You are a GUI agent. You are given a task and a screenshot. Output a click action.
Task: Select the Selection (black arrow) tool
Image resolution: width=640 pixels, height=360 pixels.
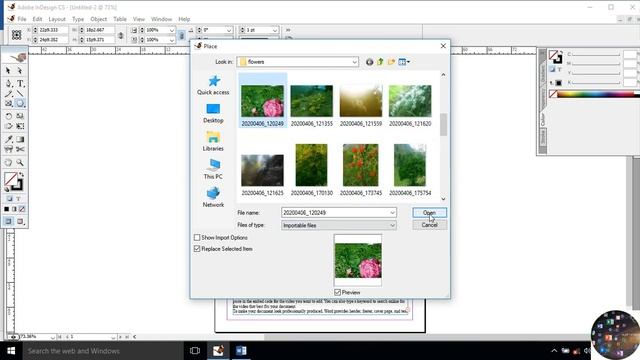(x=8, y=71)
